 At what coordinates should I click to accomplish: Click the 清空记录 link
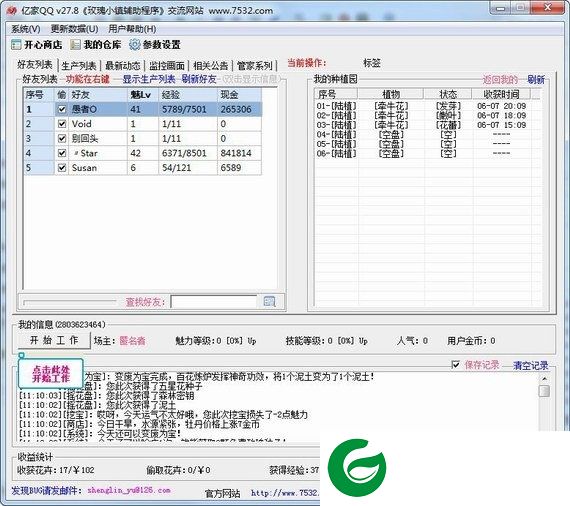pyautogui.click(x=530, y=365)
